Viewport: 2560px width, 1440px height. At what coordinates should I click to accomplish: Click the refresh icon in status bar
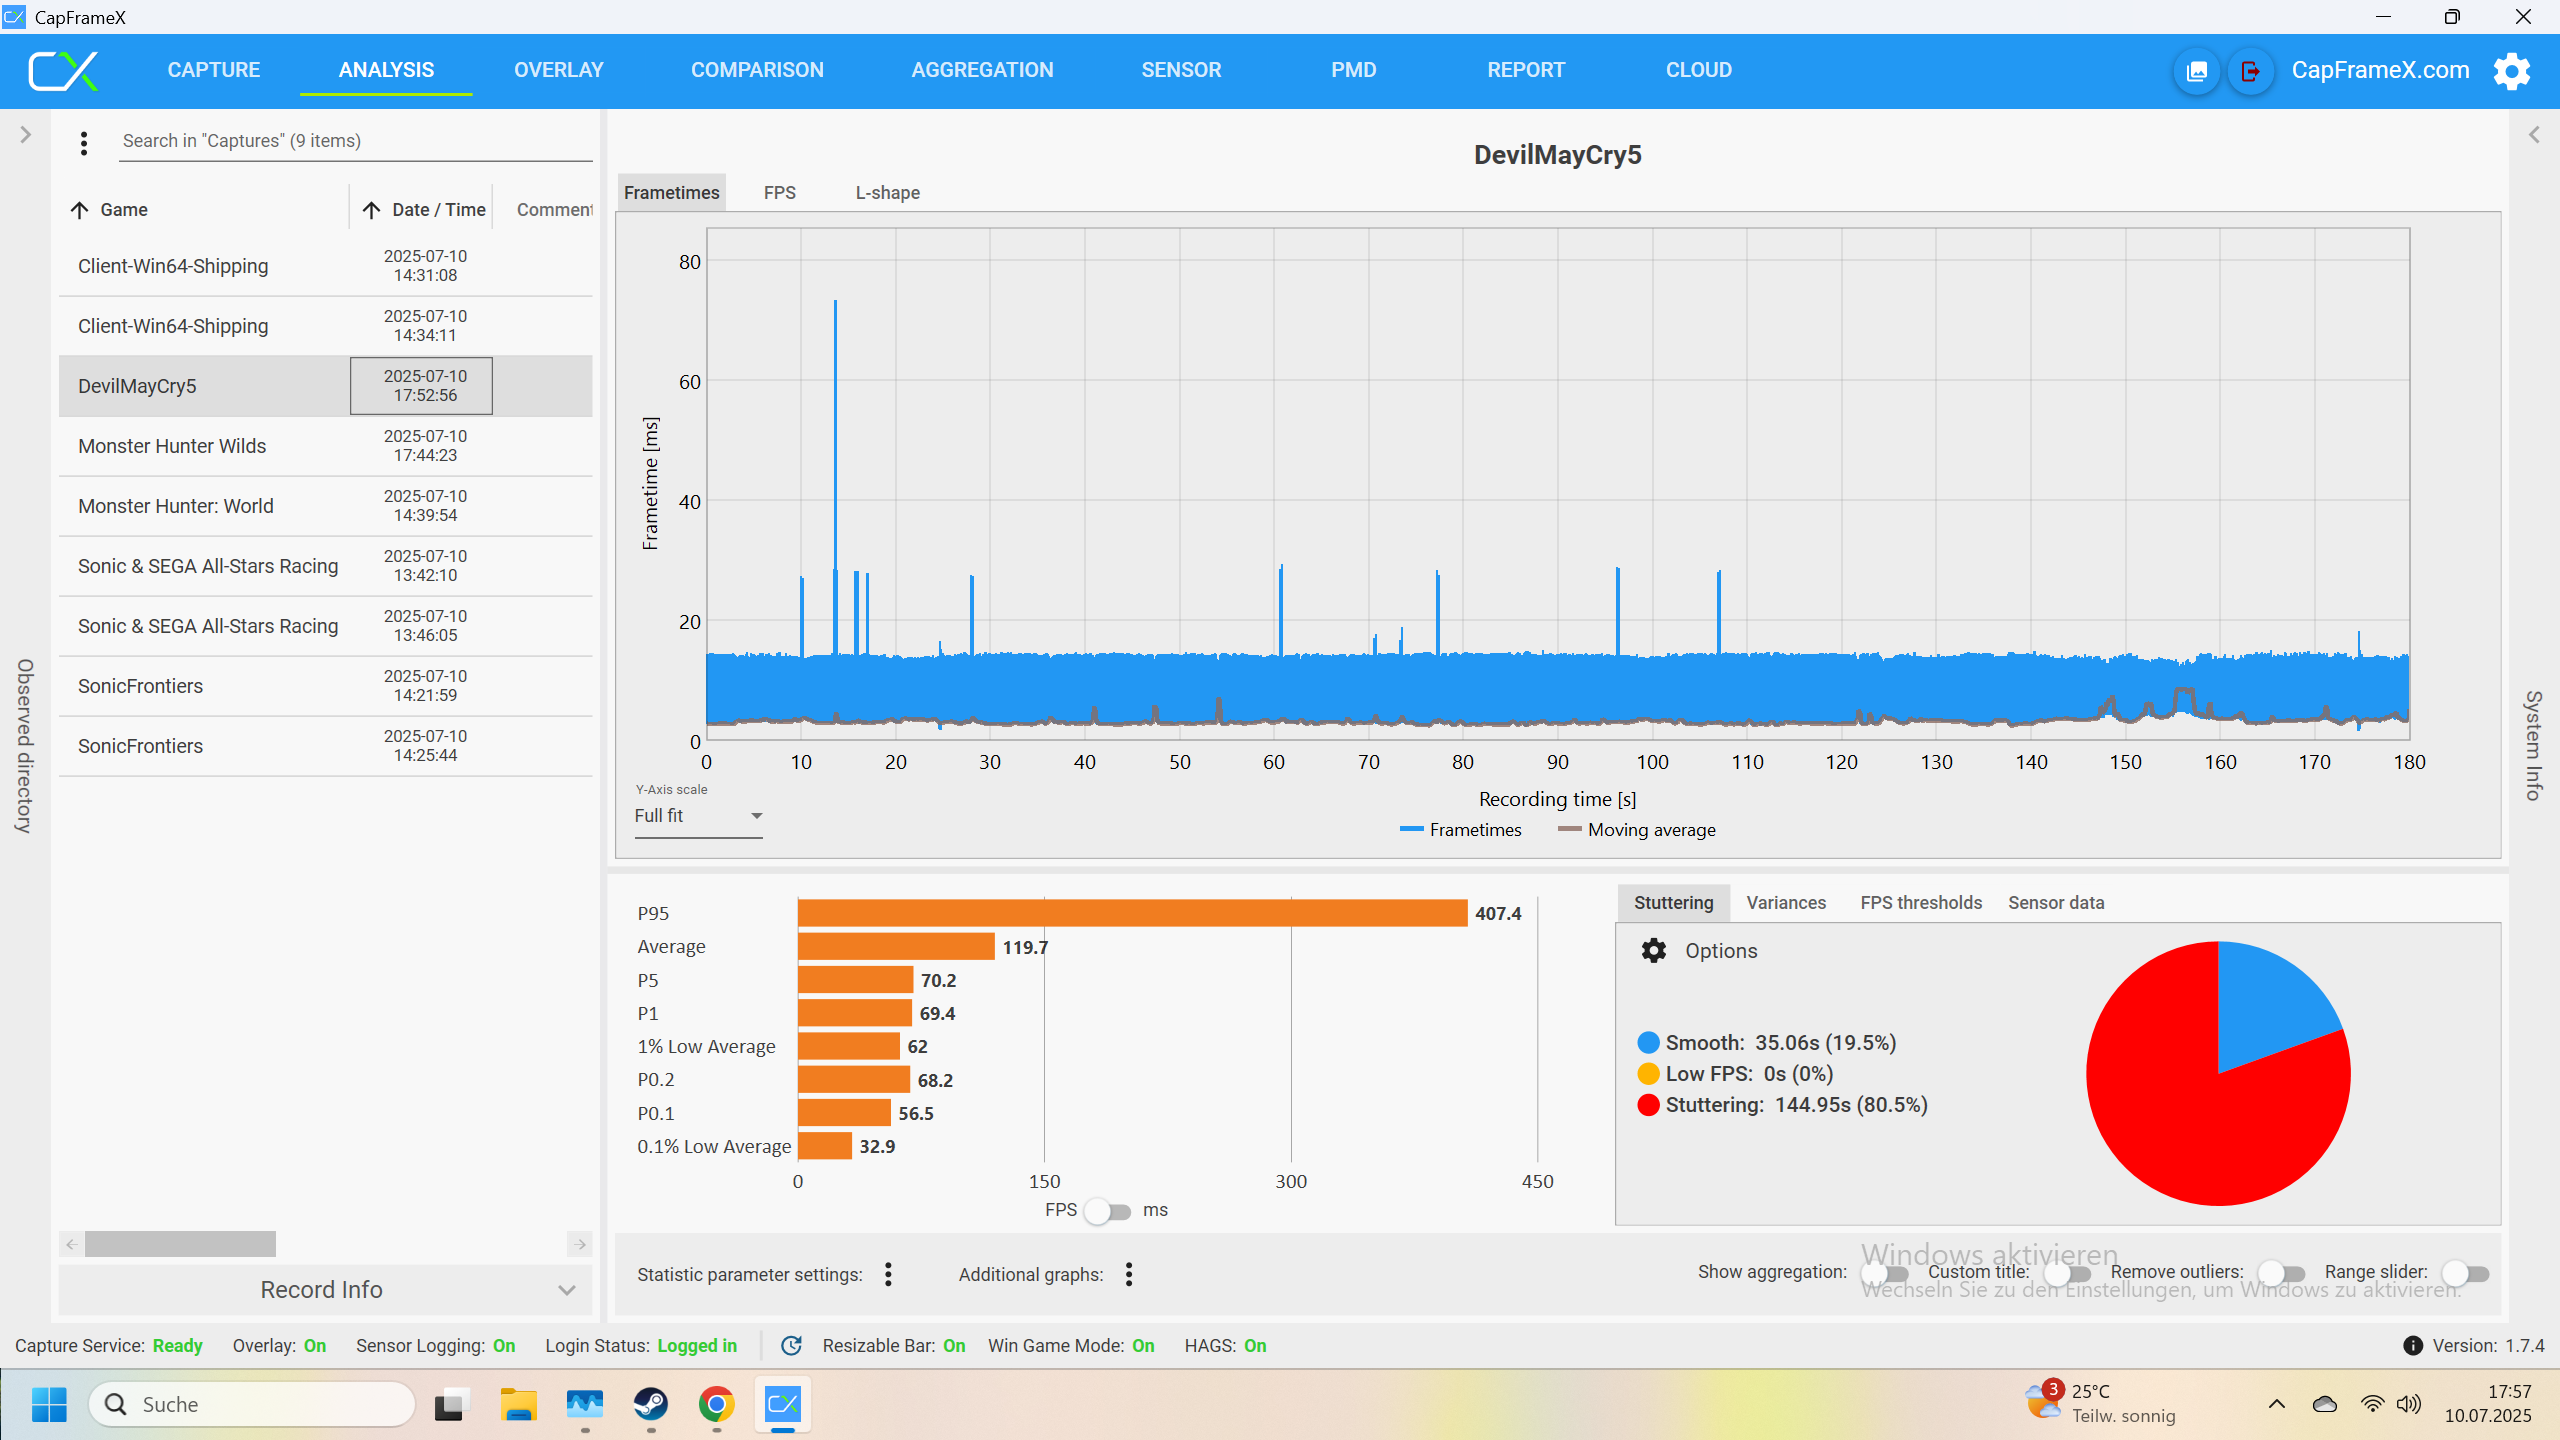(791, 1346)
